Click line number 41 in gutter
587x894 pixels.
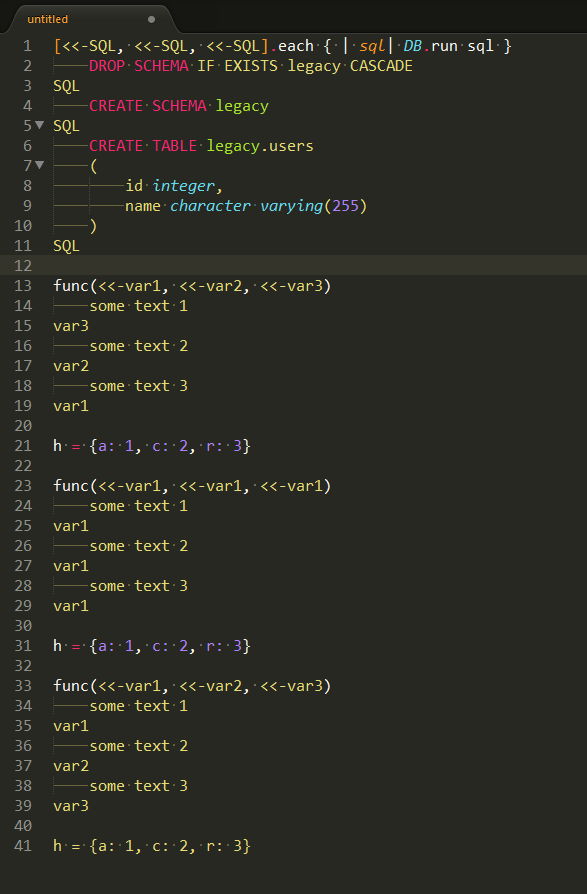pos(23,846)
